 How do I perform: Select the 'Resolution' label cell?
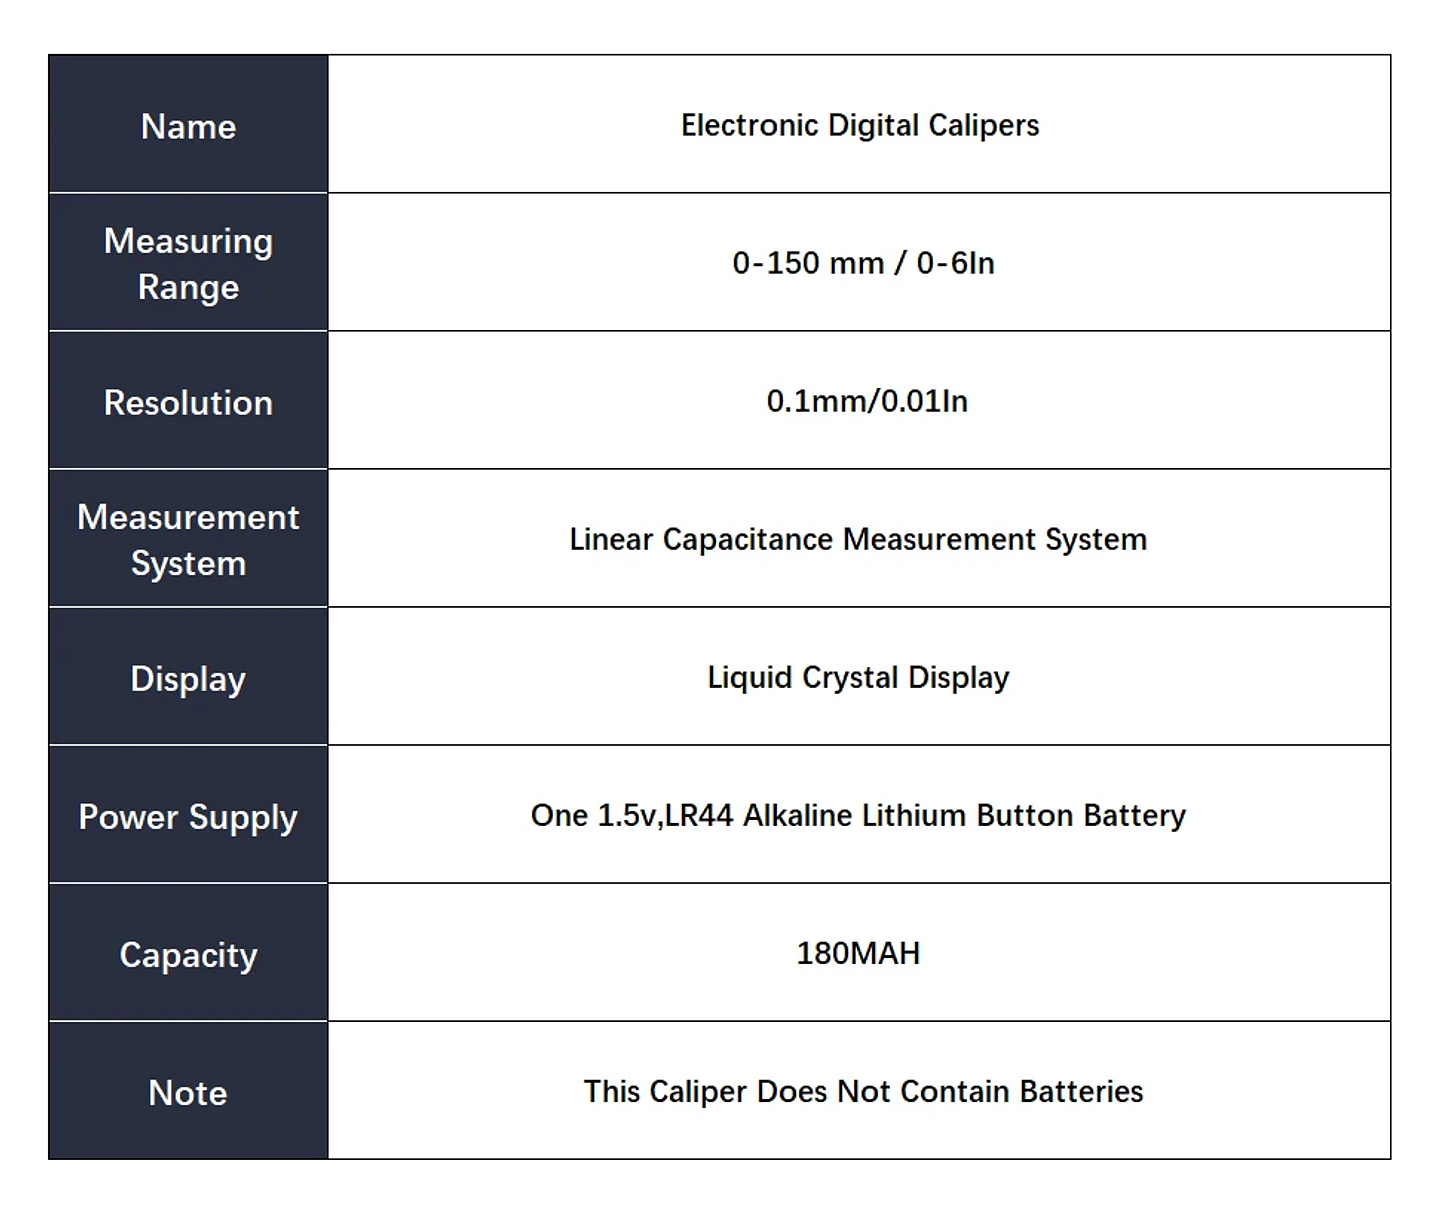(x=188, y=402)
